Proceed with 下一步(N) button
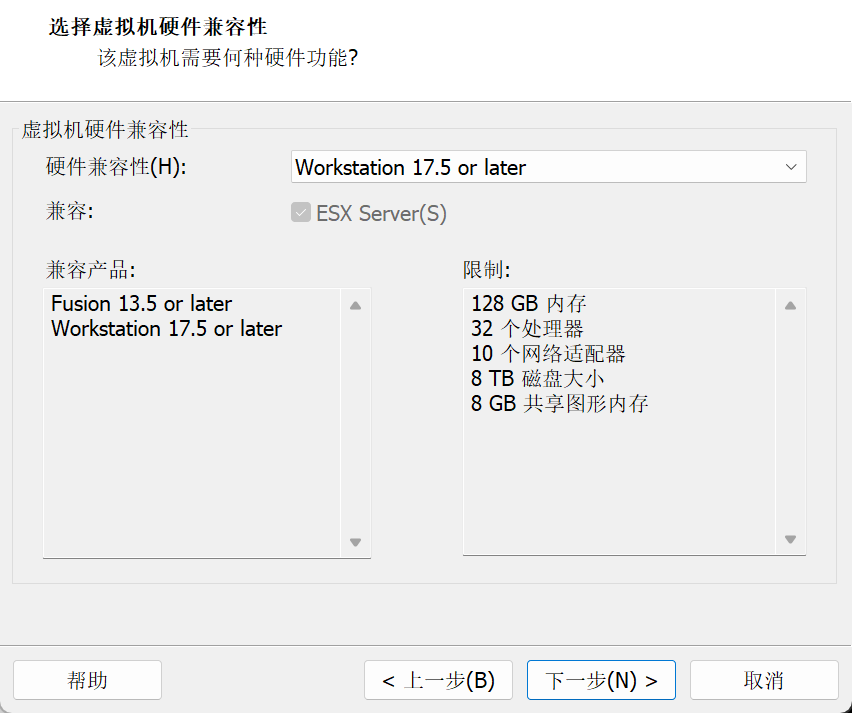This screenshot has height=713, width=852. click(601, 680)
